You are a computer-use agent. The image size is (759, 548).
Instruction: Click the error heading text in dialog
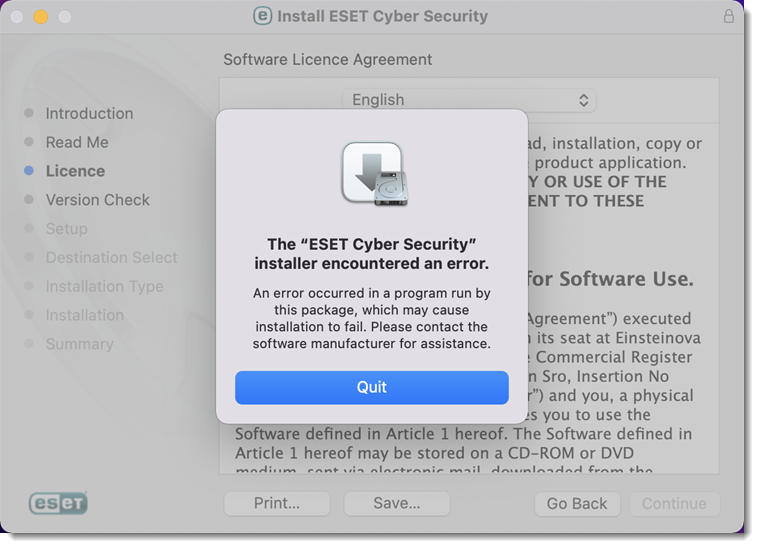tap(371, 254)
